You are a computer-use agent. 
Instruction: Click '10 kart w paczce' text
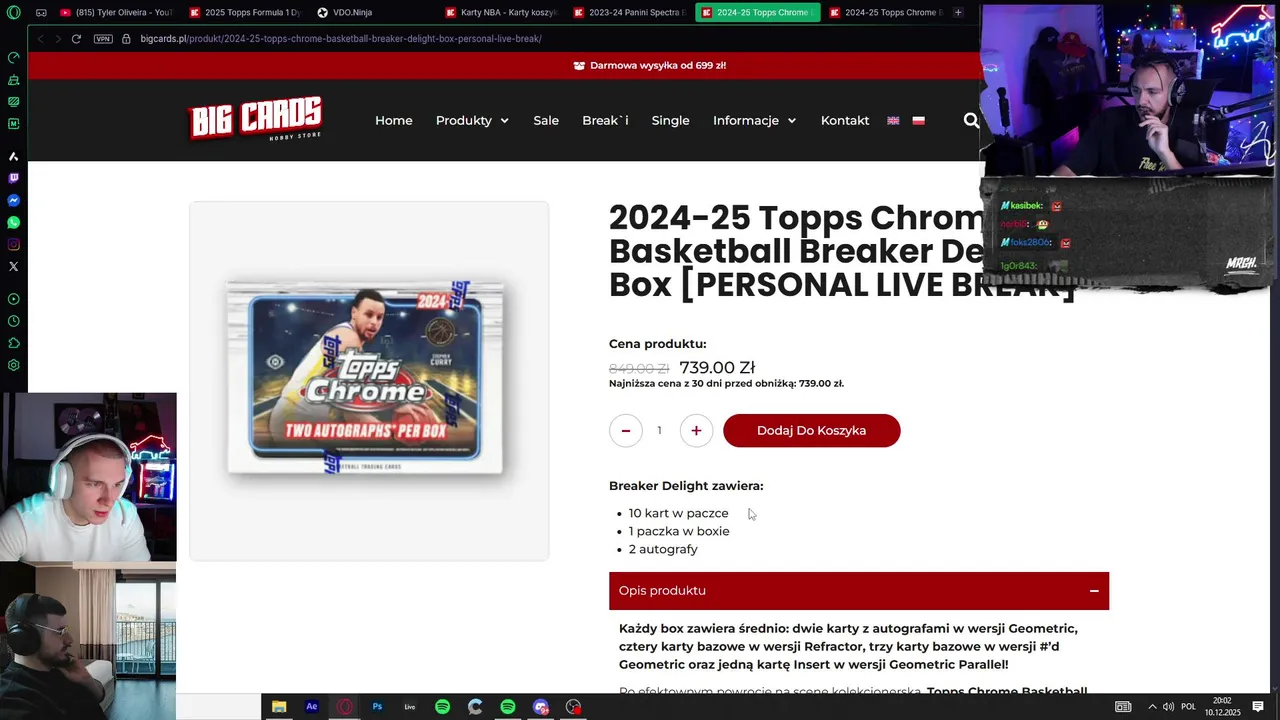tap(678, 513)
